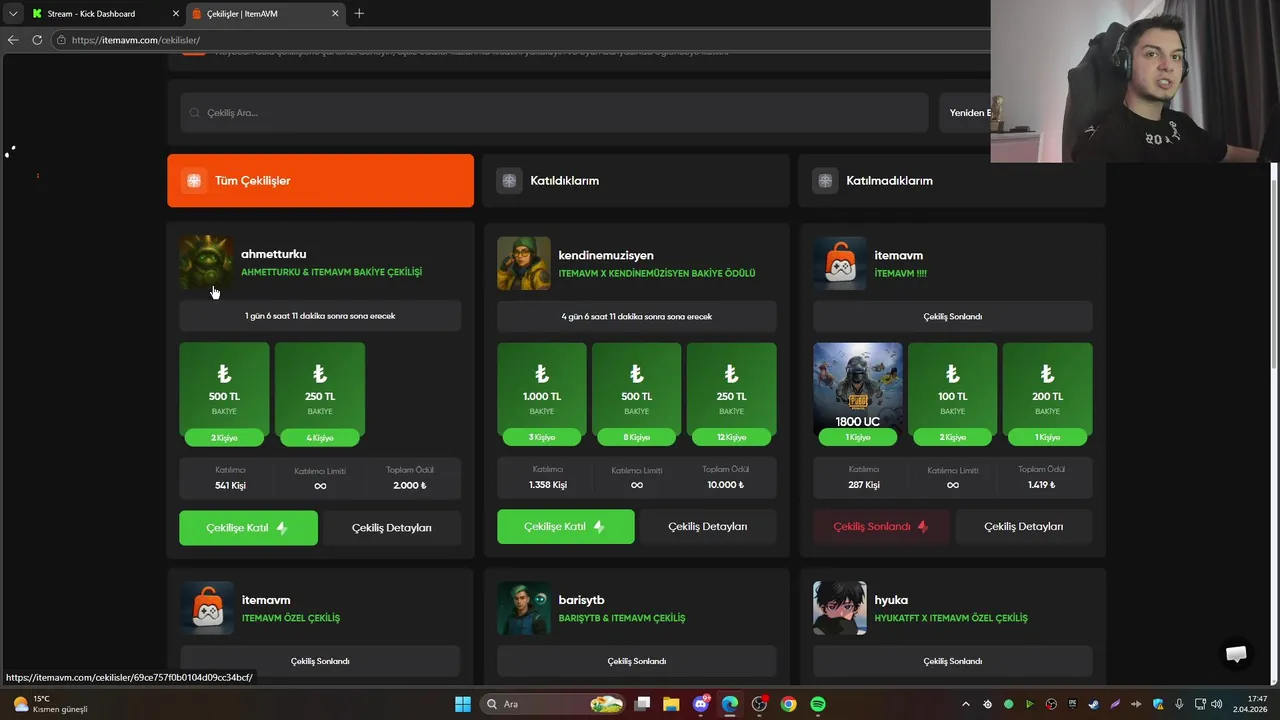Click the kendinemuzisyen avatar image
Viewport: 1280px width, 720px height.
click(524, 263)
